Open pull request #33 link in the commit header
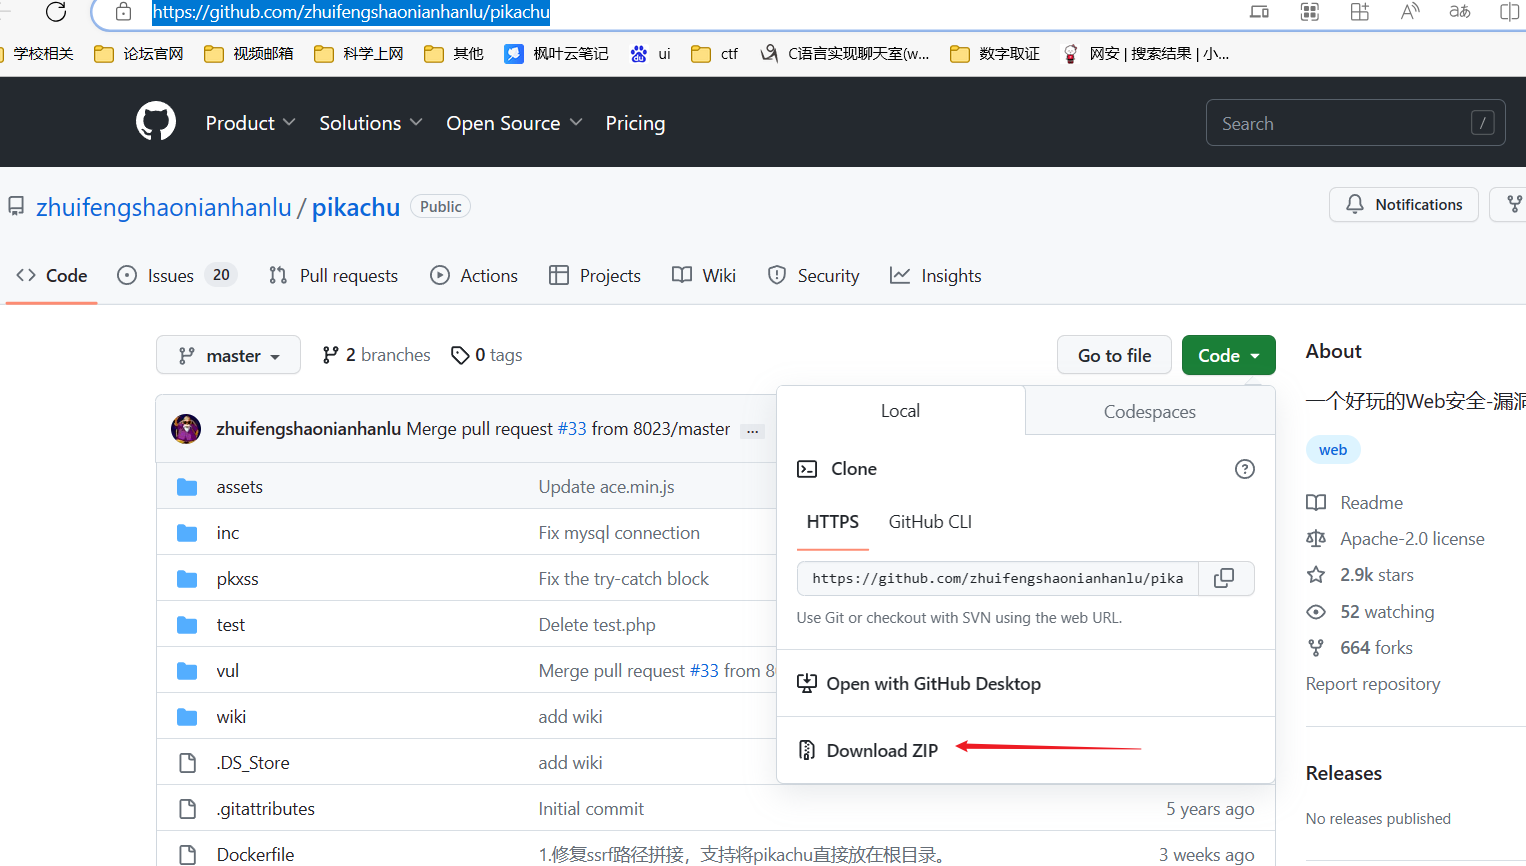This screenshot has width=1526, height=866. (x=572, y=429)
